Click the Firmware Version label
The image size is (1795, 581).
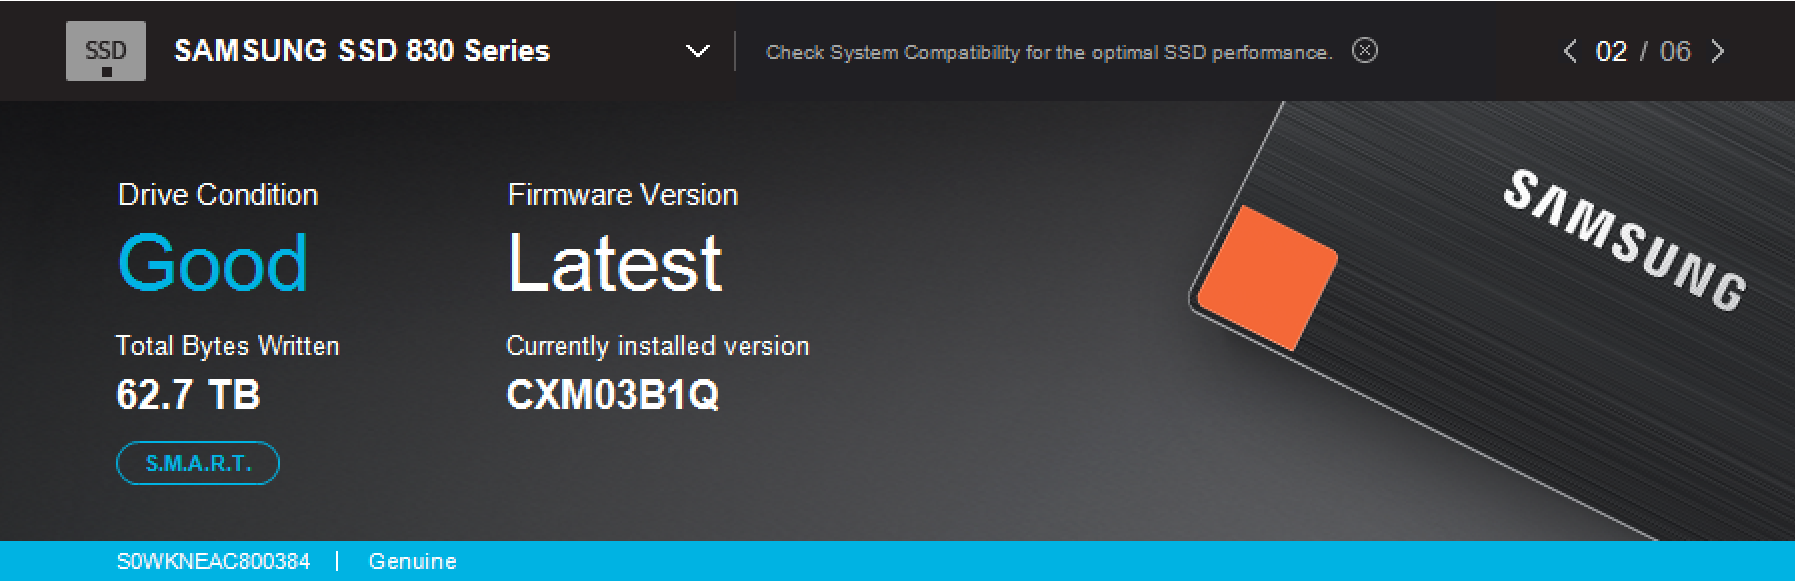(x=623, y=195)
